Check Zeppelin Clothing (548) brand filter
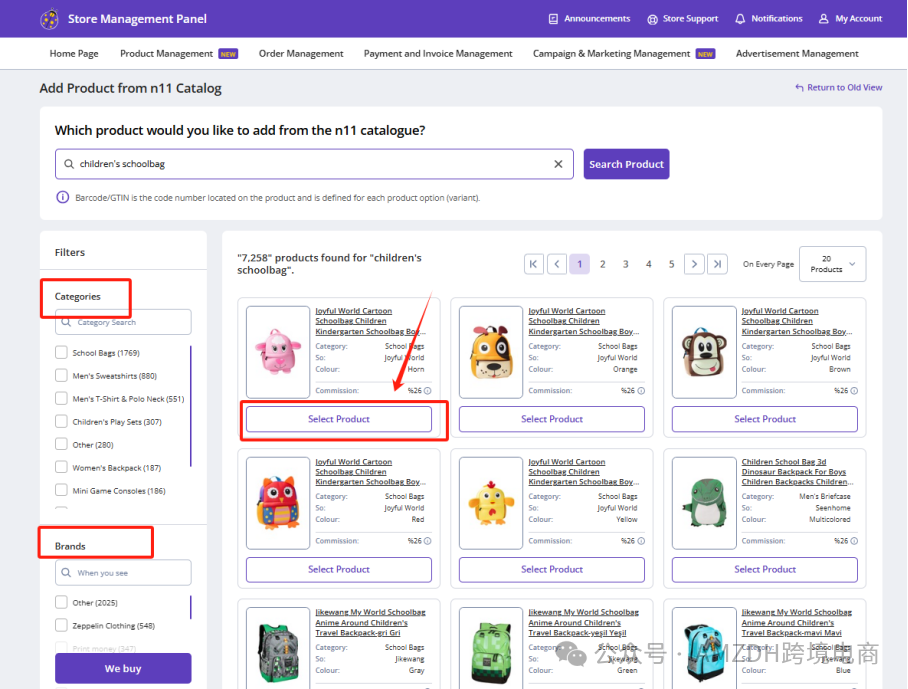908x689 pixels. [x=61, y=625]
